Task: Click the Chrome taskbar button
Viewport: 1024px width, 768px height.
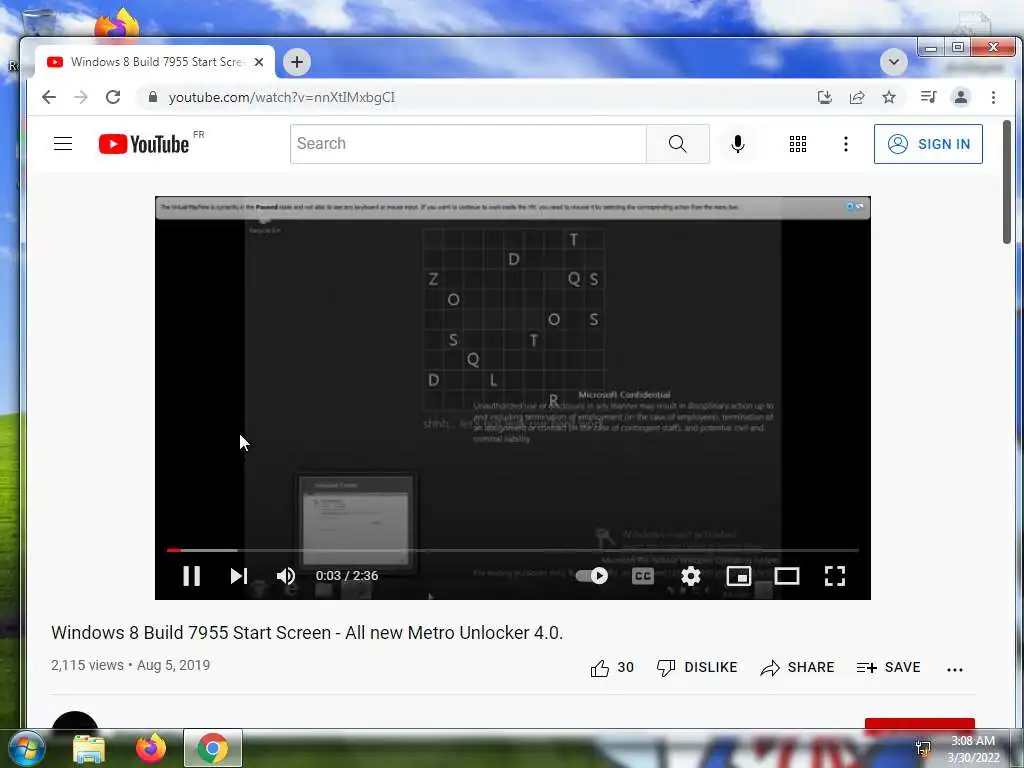Action: (x=213, y=748)
